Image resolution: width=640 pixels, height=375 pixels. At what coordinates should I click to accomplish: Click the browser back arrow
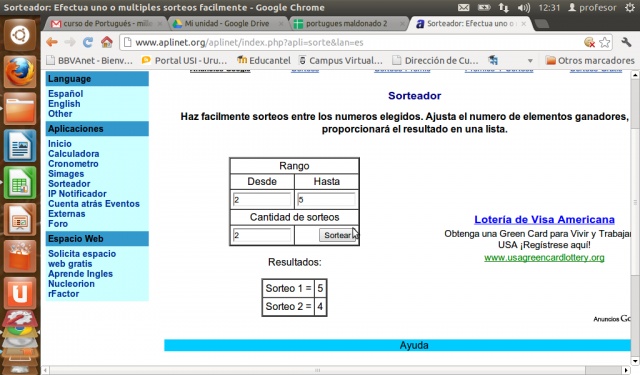point(52,42)
